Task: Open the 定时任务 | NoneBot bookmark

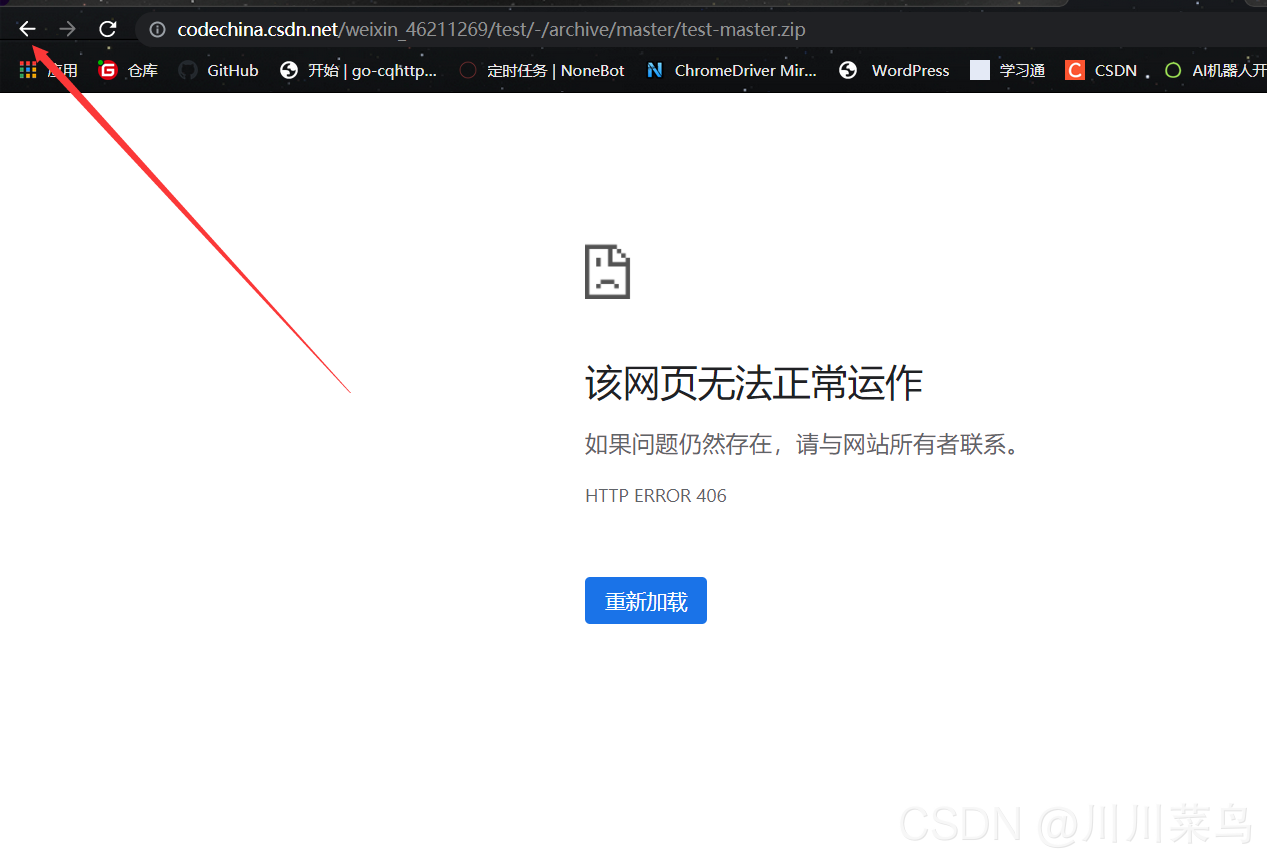Action: pyautogui.click(x=542, y=70)
